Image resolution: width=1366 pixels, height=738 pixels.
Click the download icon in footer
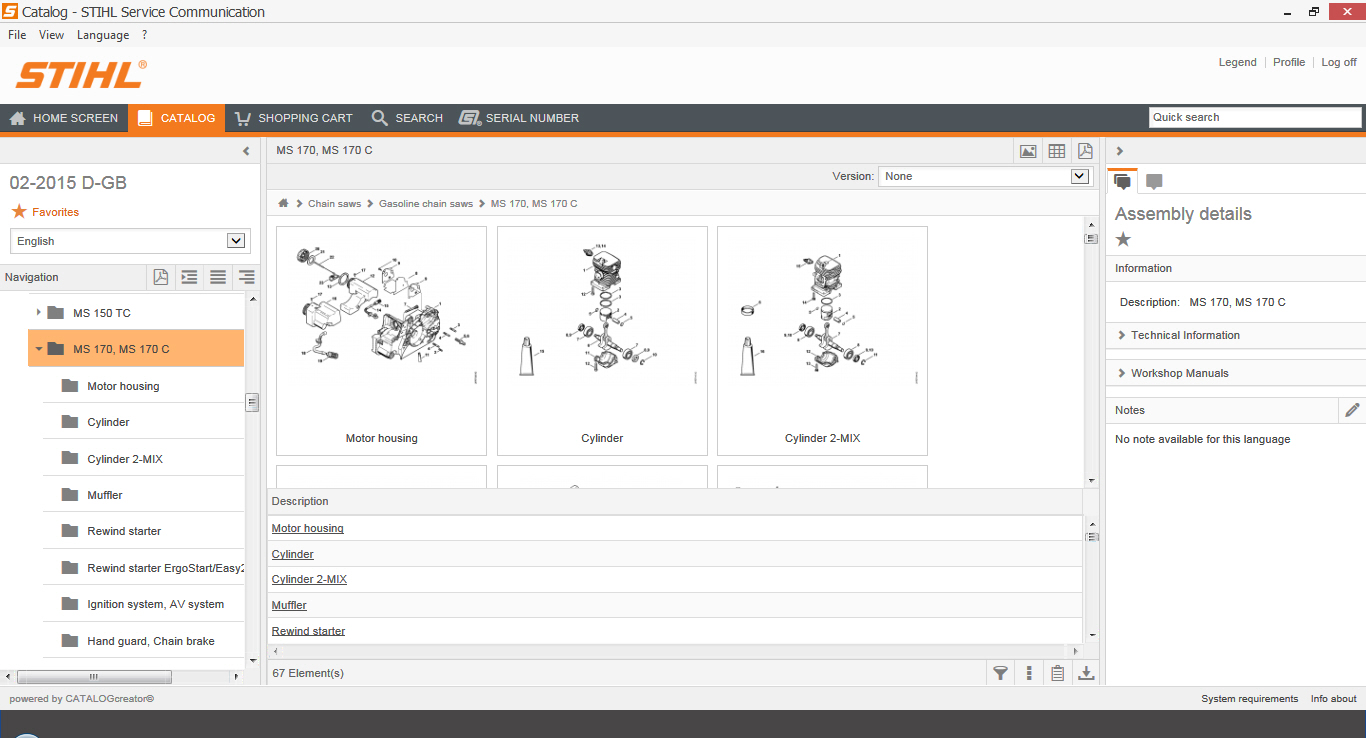(x=1086, y=673)
